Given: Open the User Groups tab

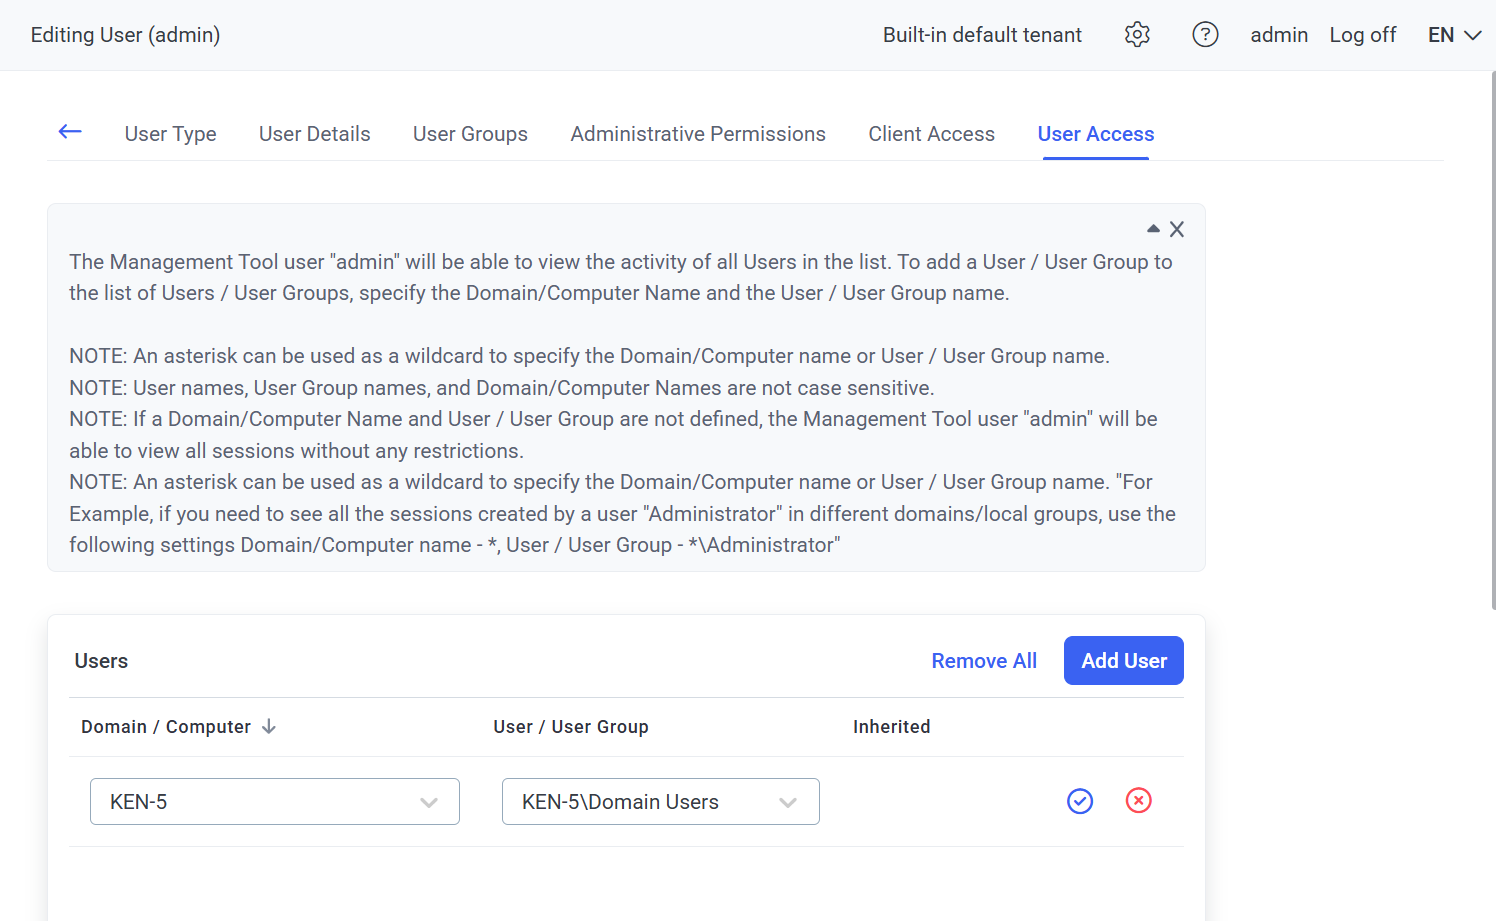Looking at the screenshot, I should [x=470, y=134].
